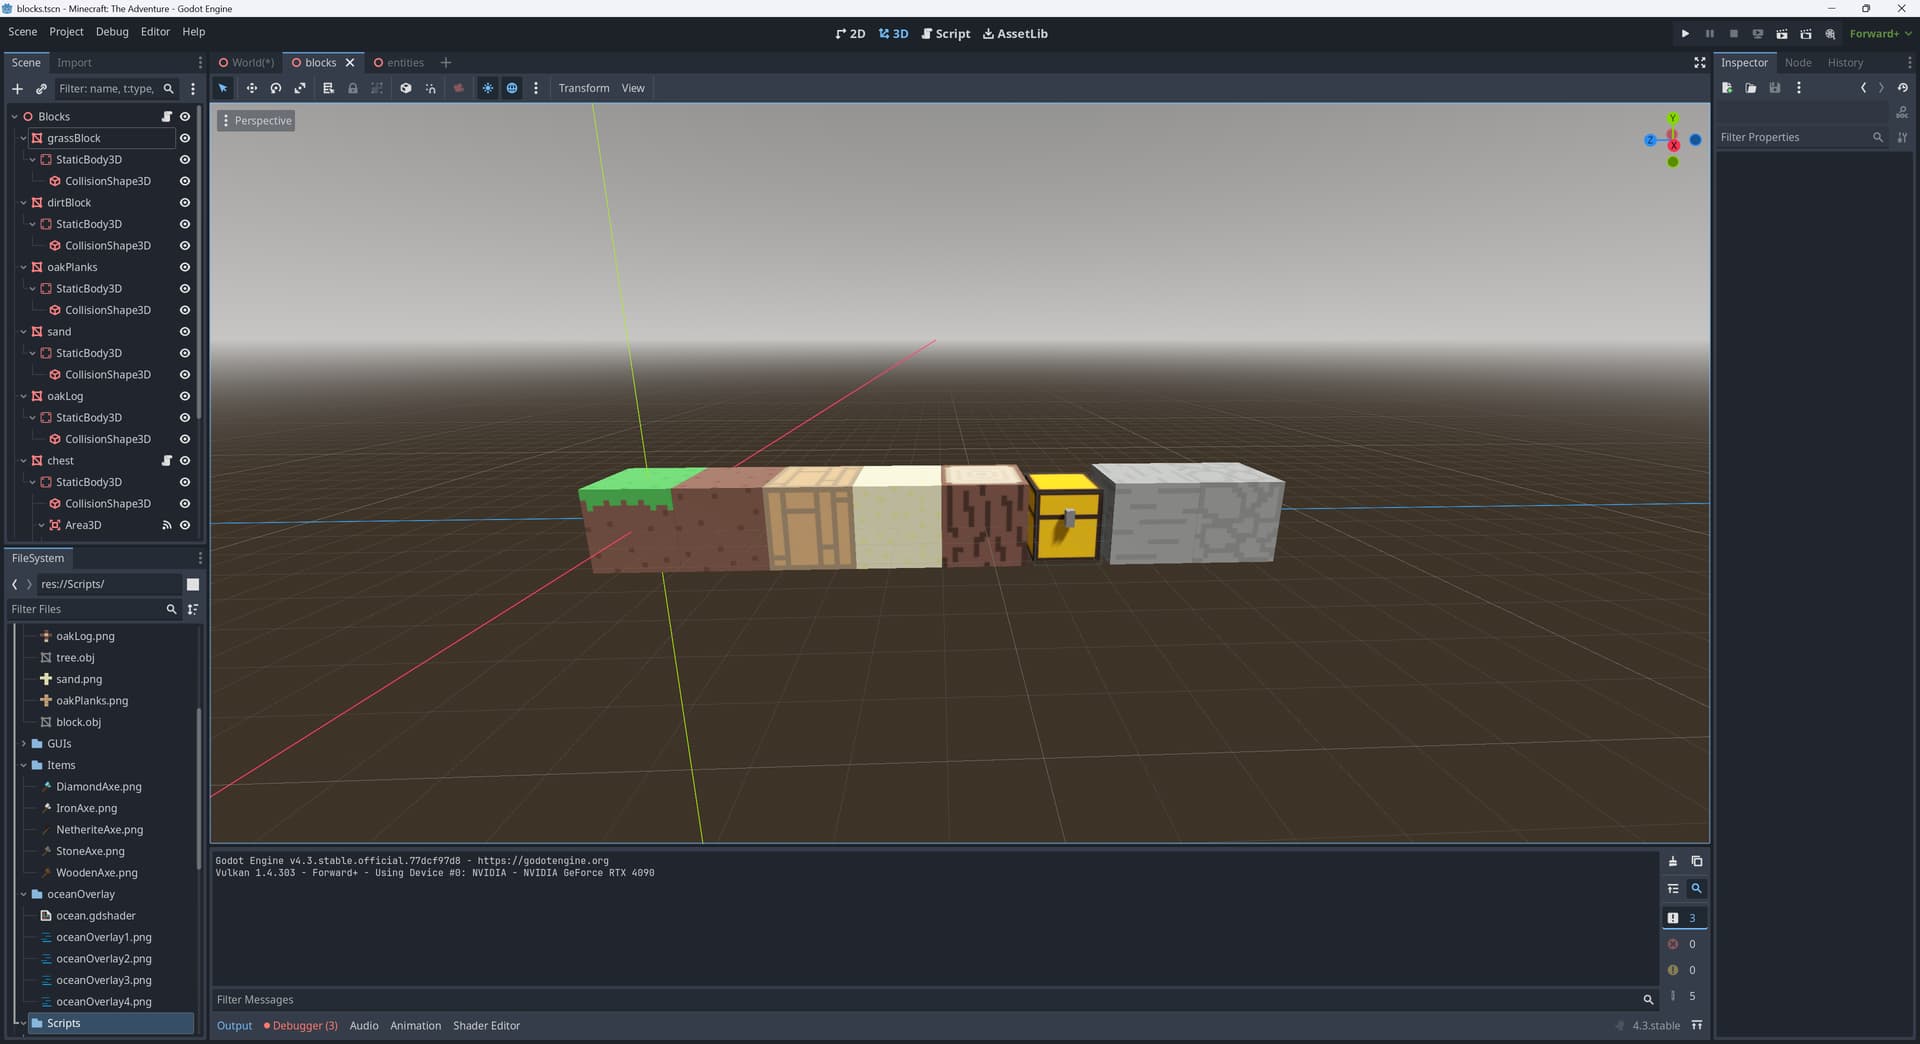This screenshot has height=1044, width=1920.
Task: Toggle Use Local Space cube icon
Action: [x=406, y=88]
